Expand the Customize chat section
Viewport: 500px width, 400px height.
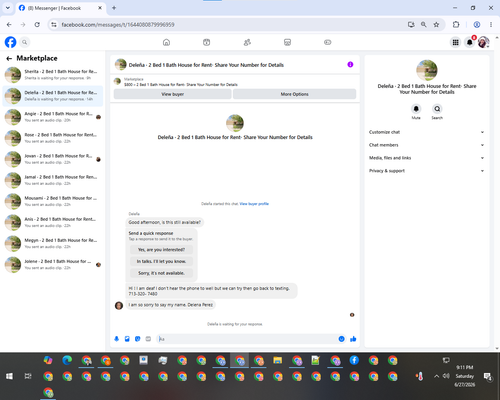pyautogui.click(x=427, y=132)
